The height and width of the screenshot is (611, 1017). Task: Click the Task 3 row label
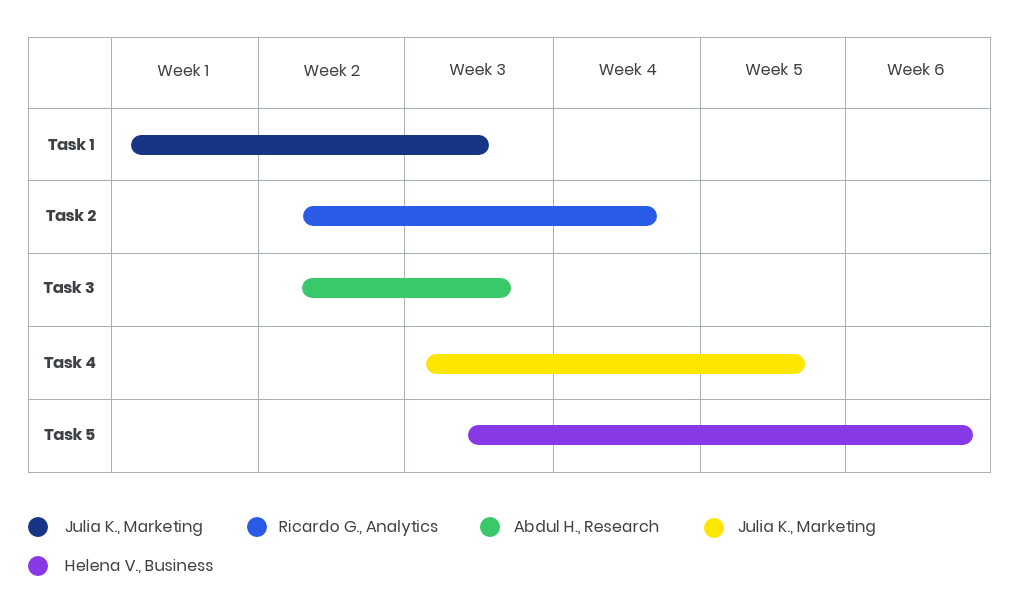(x=69, y=288)
